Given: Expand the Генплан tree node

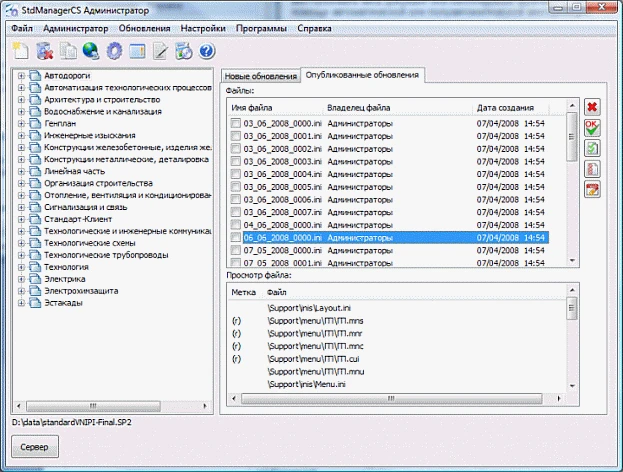Looking at the screenshot, I should click(x=21, y=124).
